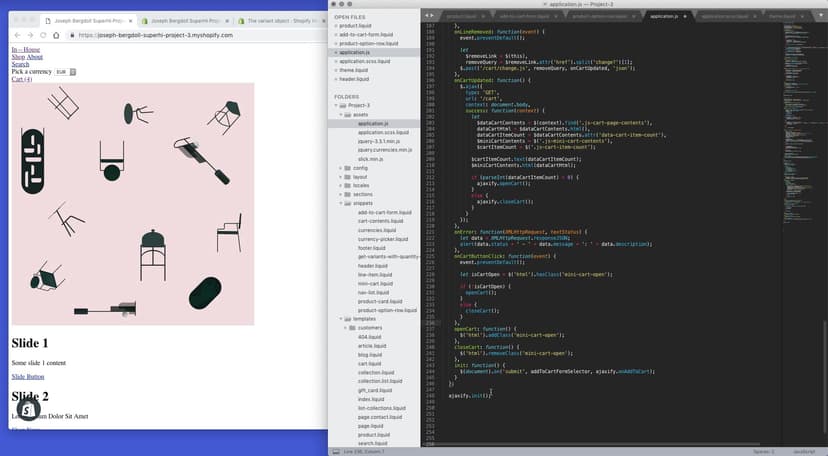Open the Cart (4) link

(22, 79)
